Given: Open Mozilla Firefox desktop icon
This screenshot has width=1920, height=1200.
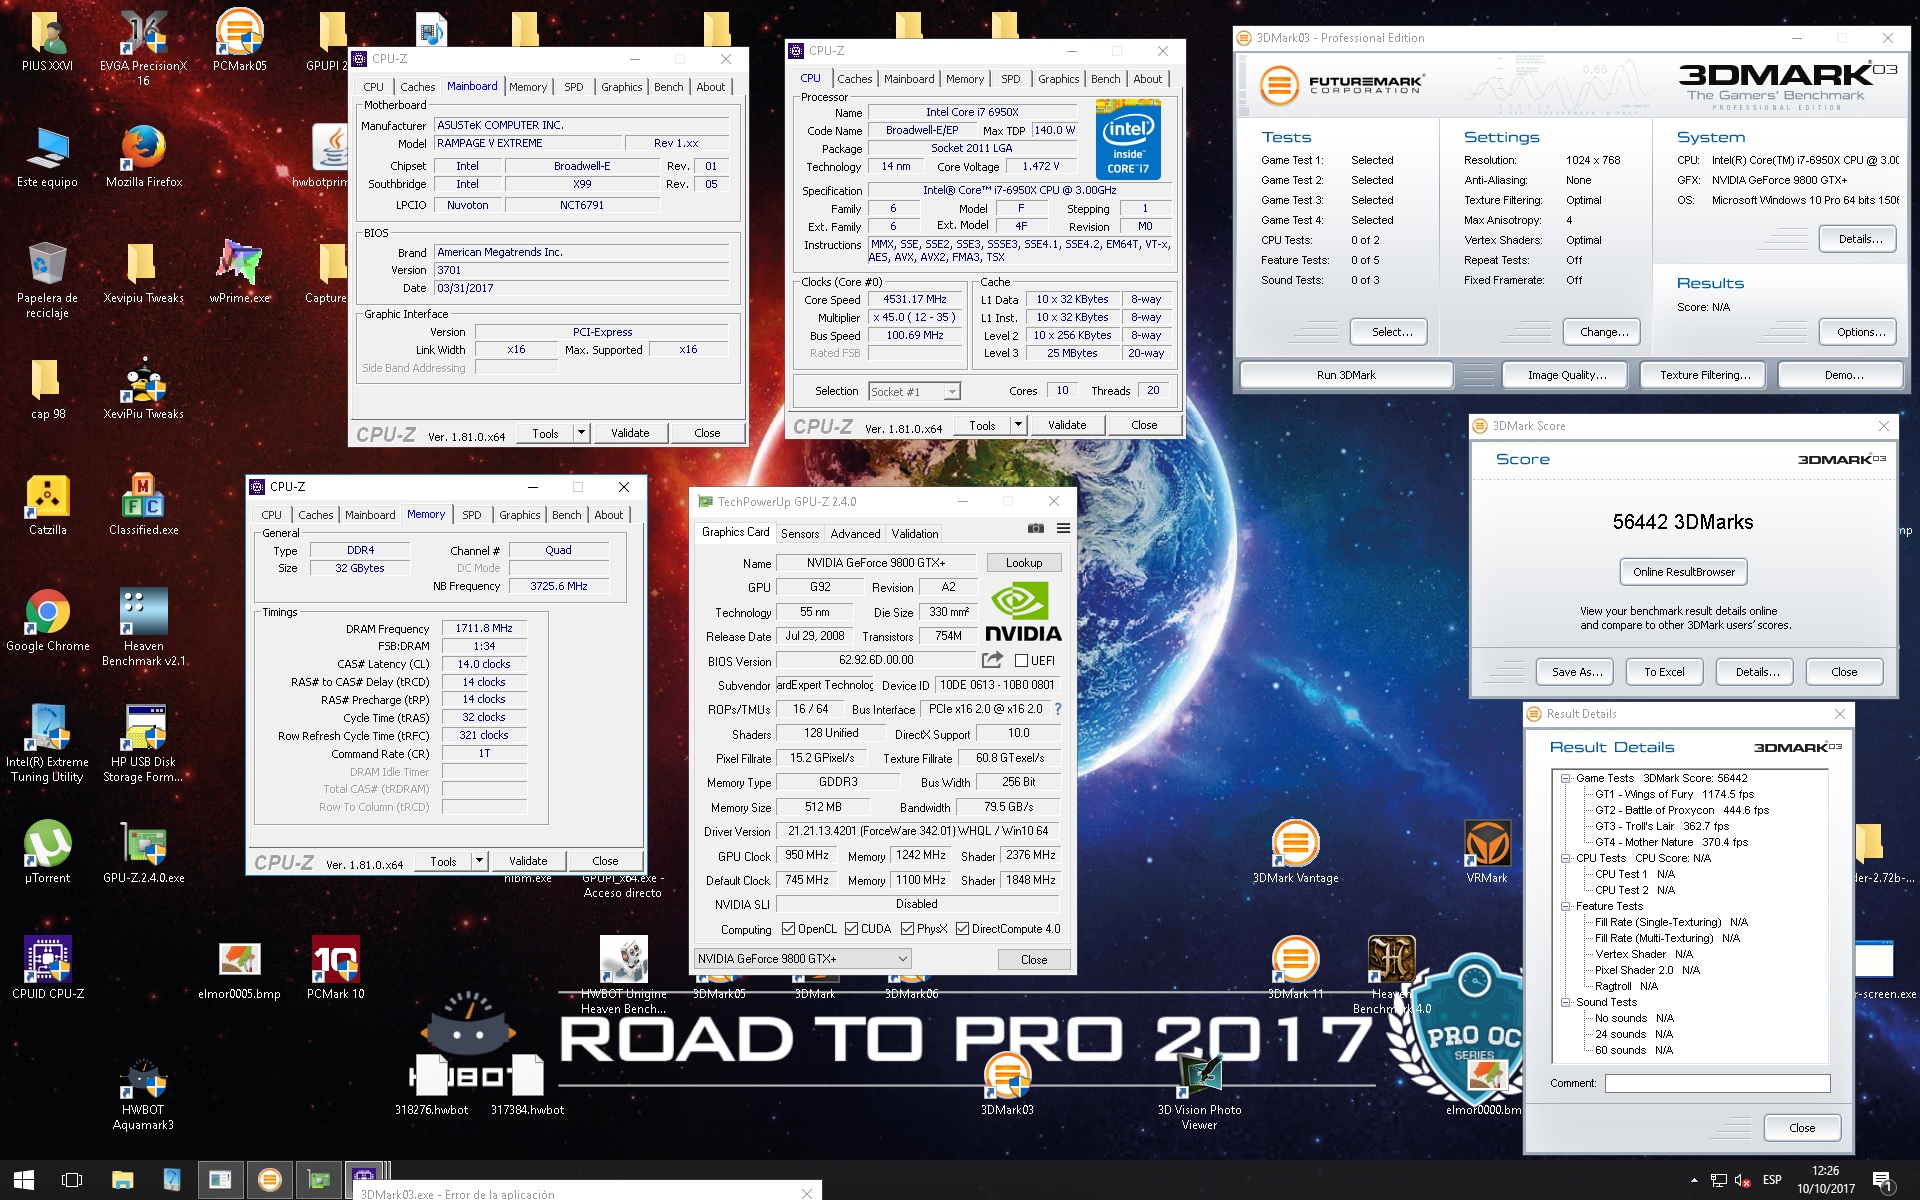Looking at the screenshot, I should (144, 156).
